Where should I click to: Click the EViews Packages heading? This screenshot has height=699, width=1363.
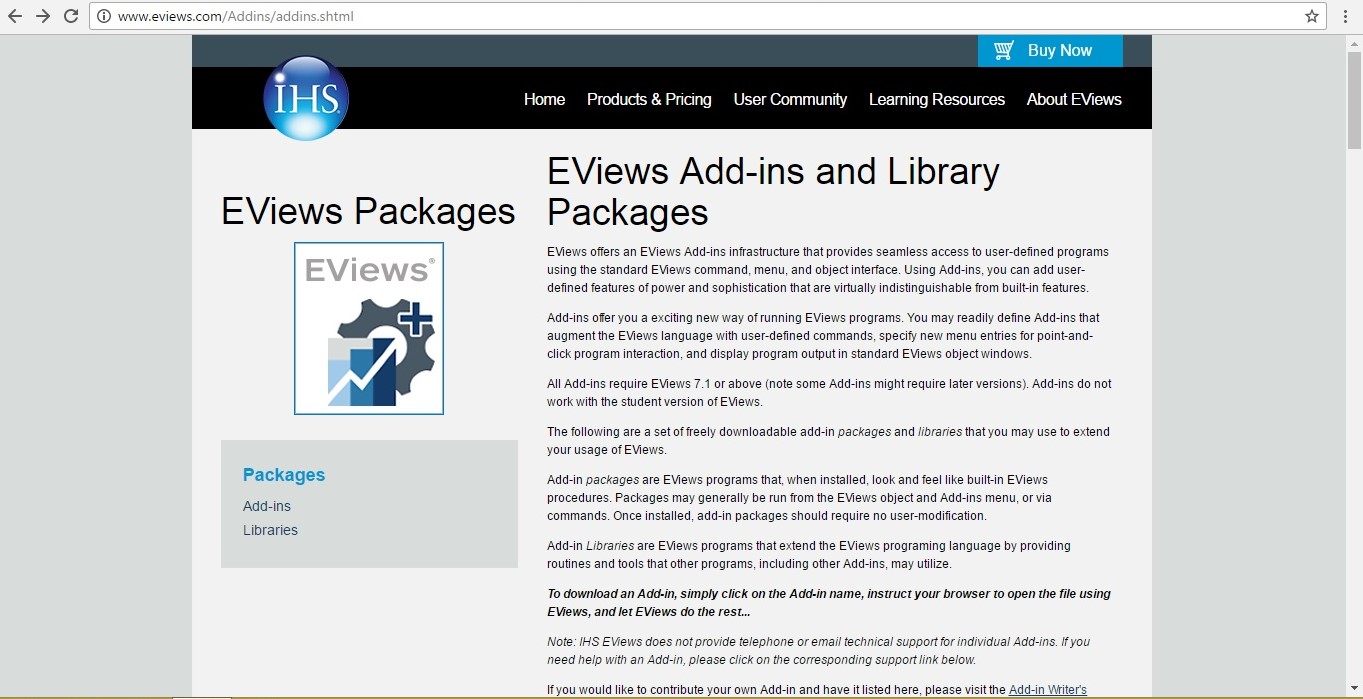click(x=369, y=212)
